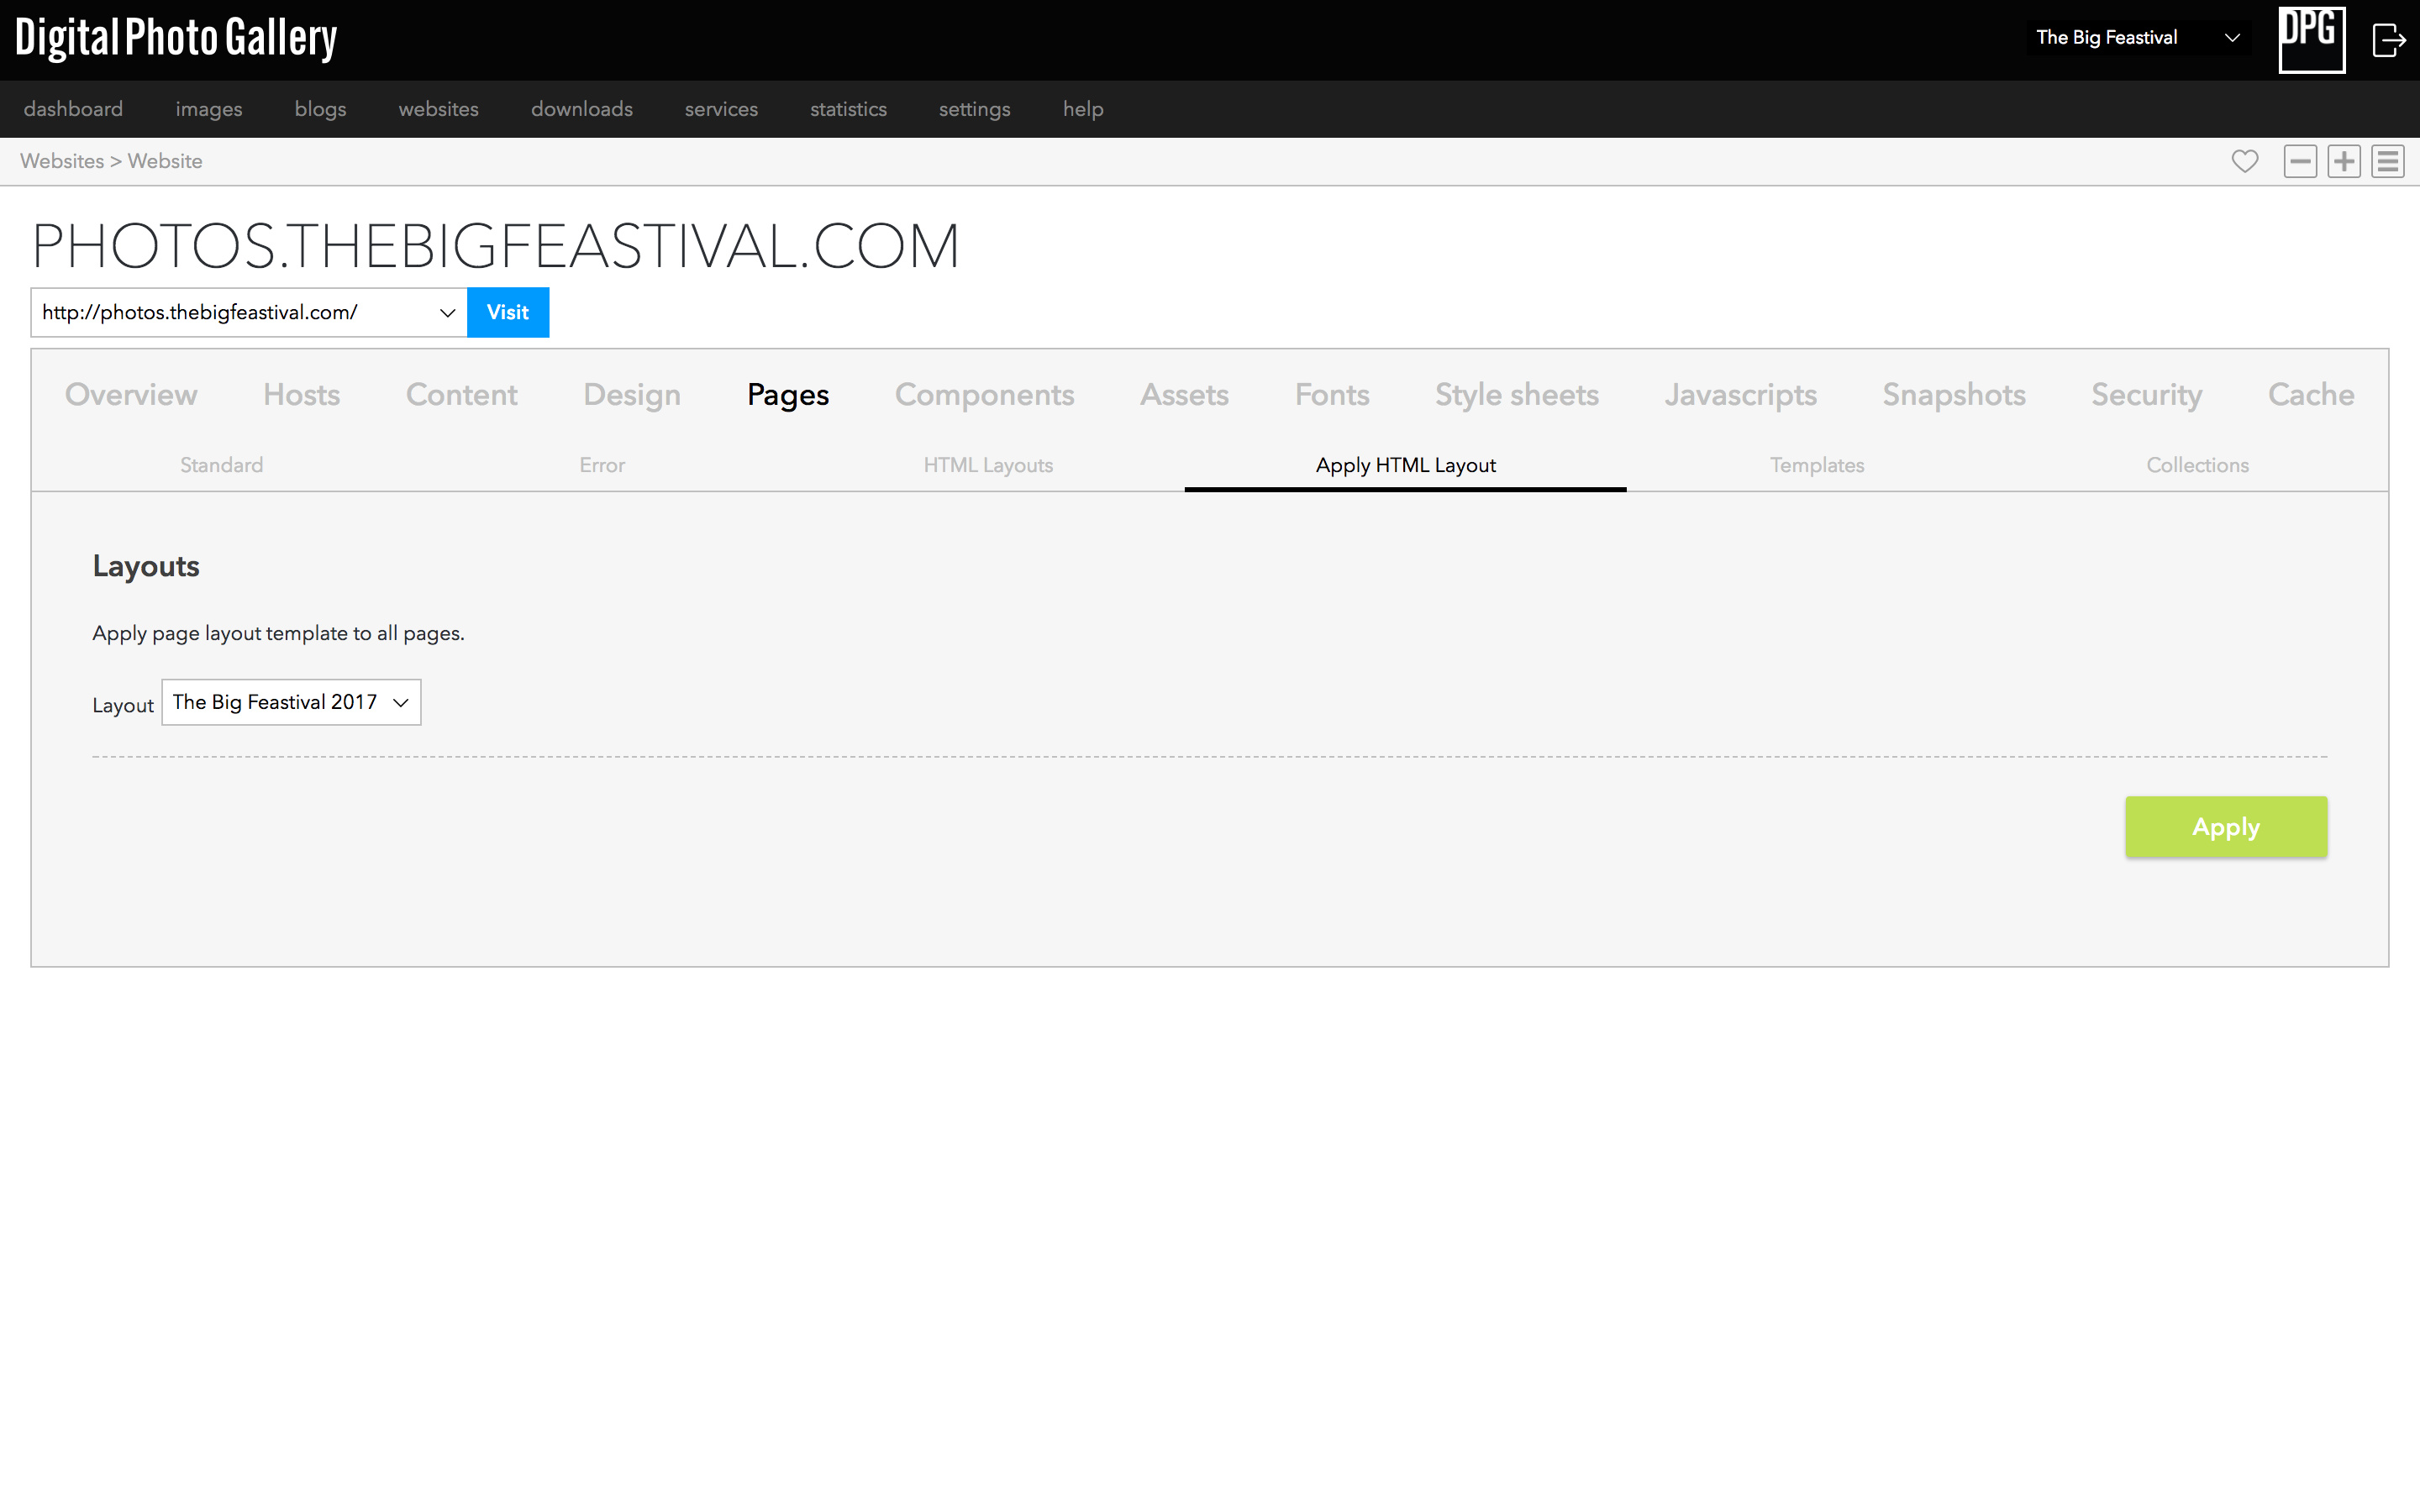
Task: Click the PHOTOS.THEBIGFEASTIVAL.COM heading
Action: (496, 246)
